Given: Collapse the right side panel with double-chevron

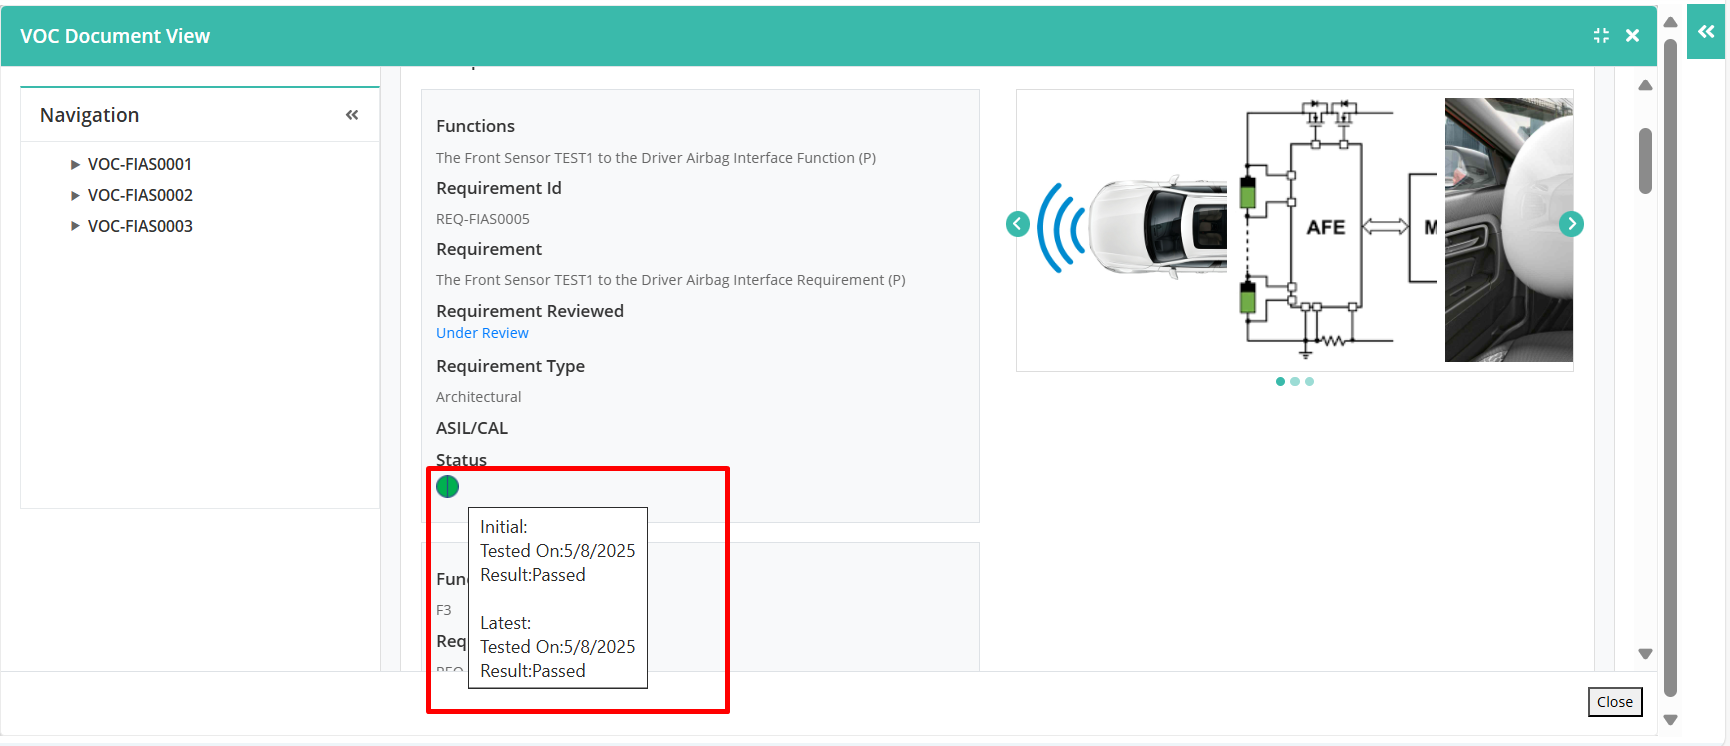Looking at the screenshot, I should point(1706,32).
